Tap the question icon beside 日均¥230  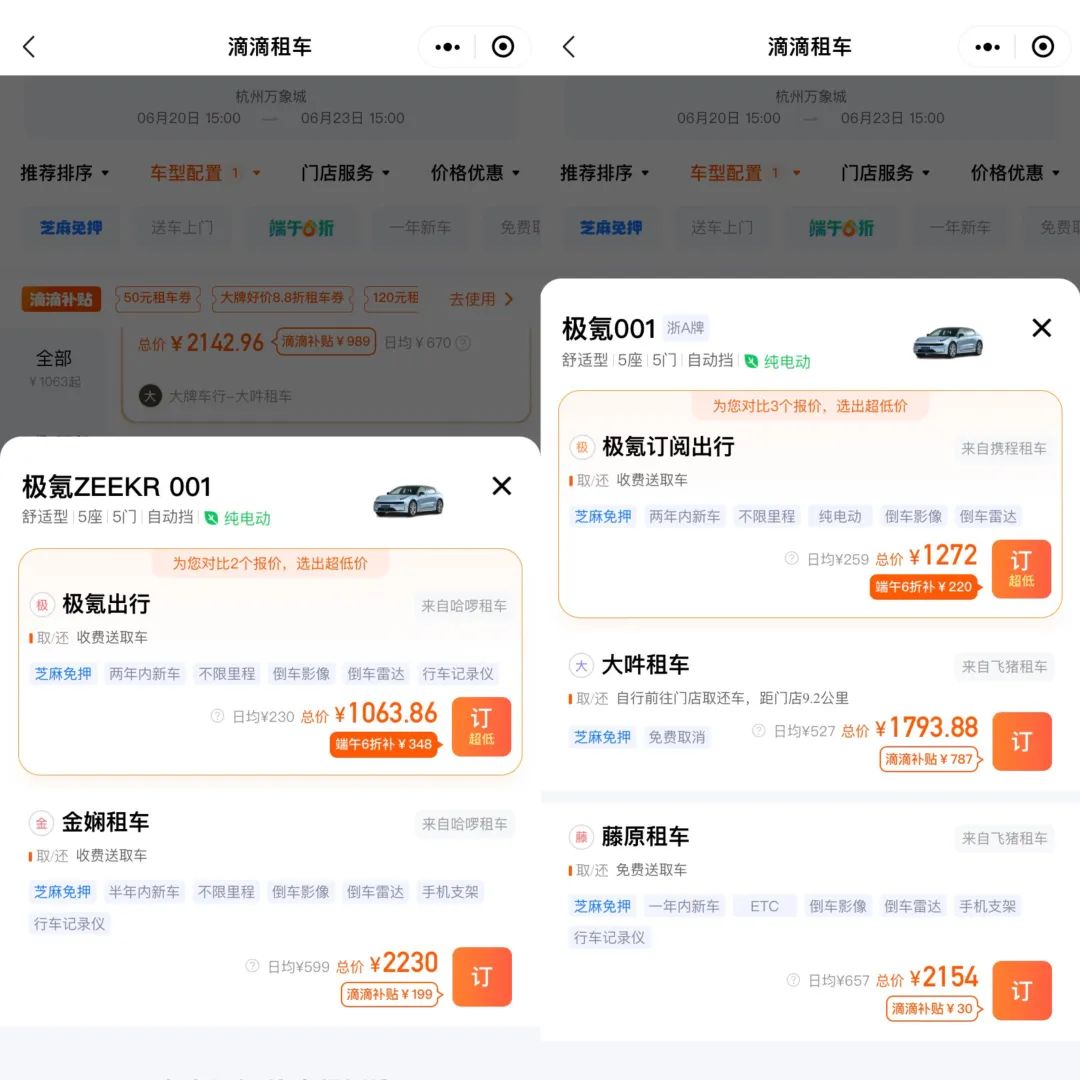pyautogui.click(x=217, y=716)
